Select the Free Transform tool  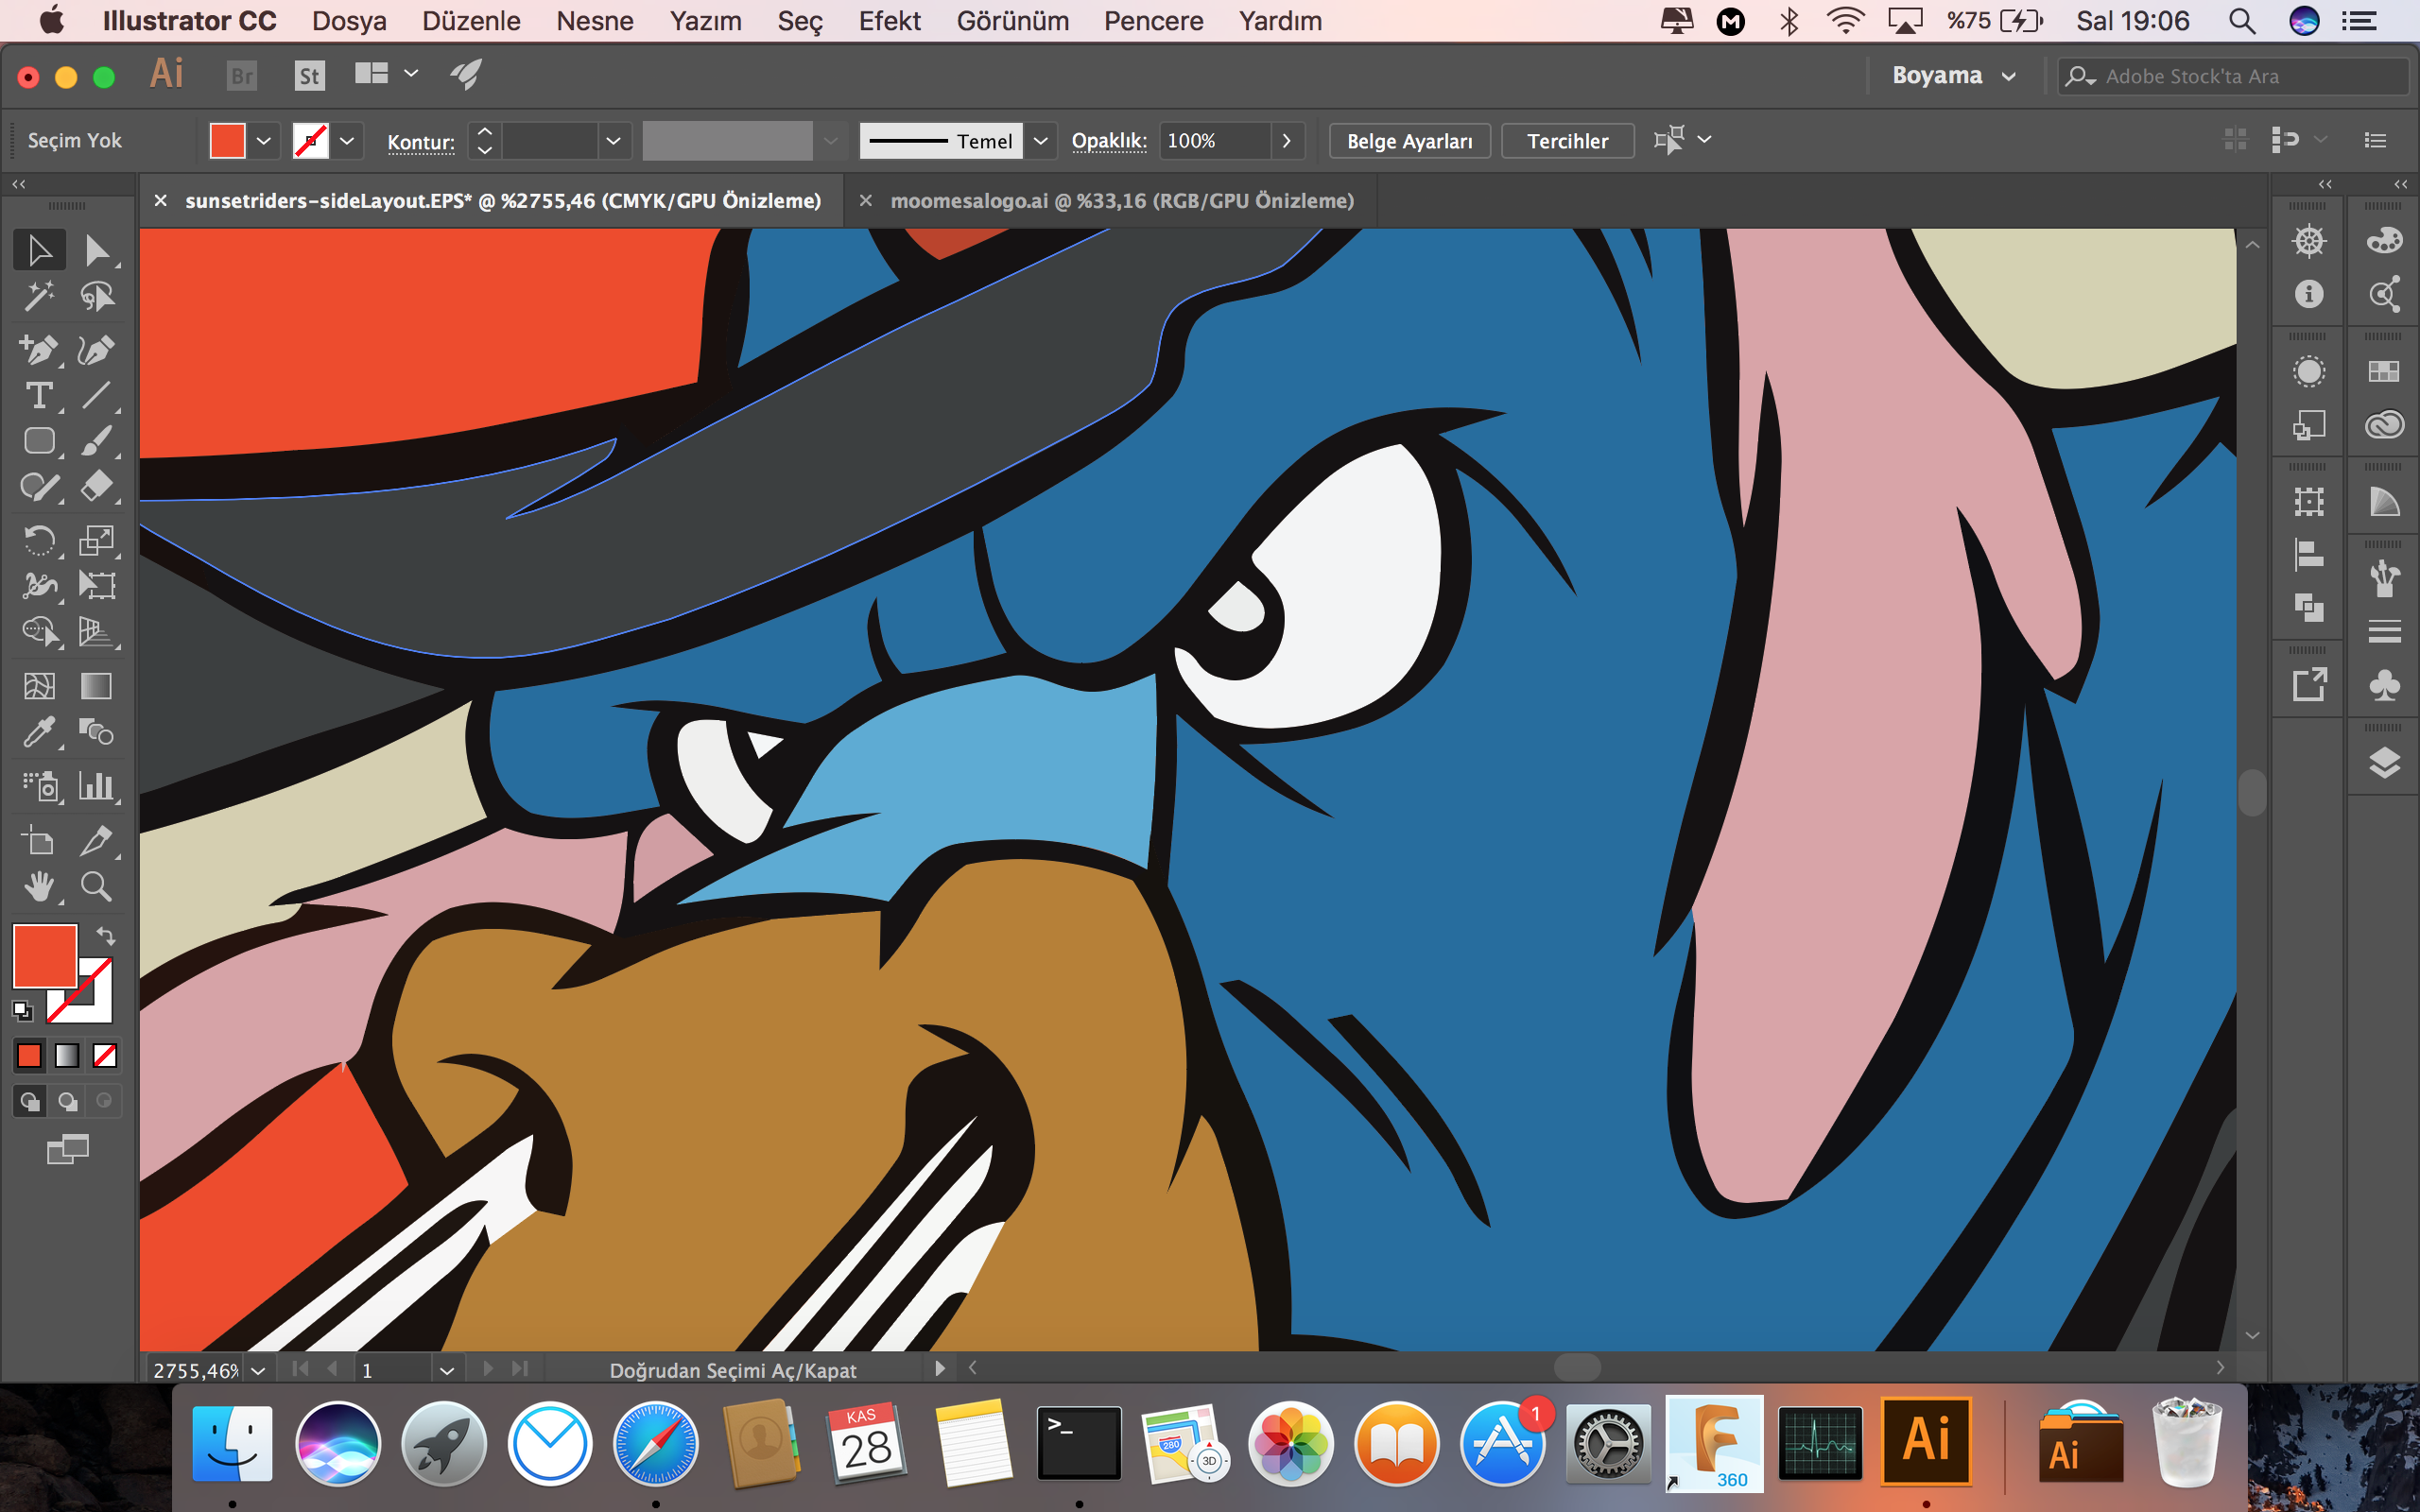click(96, 585)
